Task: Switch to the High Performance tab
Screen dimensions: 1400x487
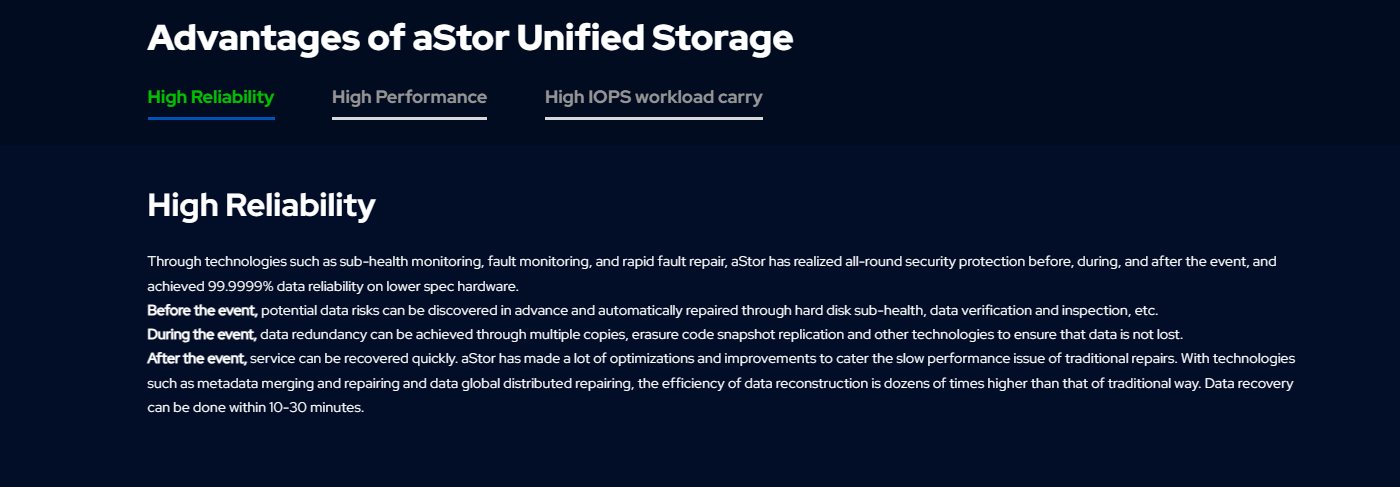Action: coord(409,97)
